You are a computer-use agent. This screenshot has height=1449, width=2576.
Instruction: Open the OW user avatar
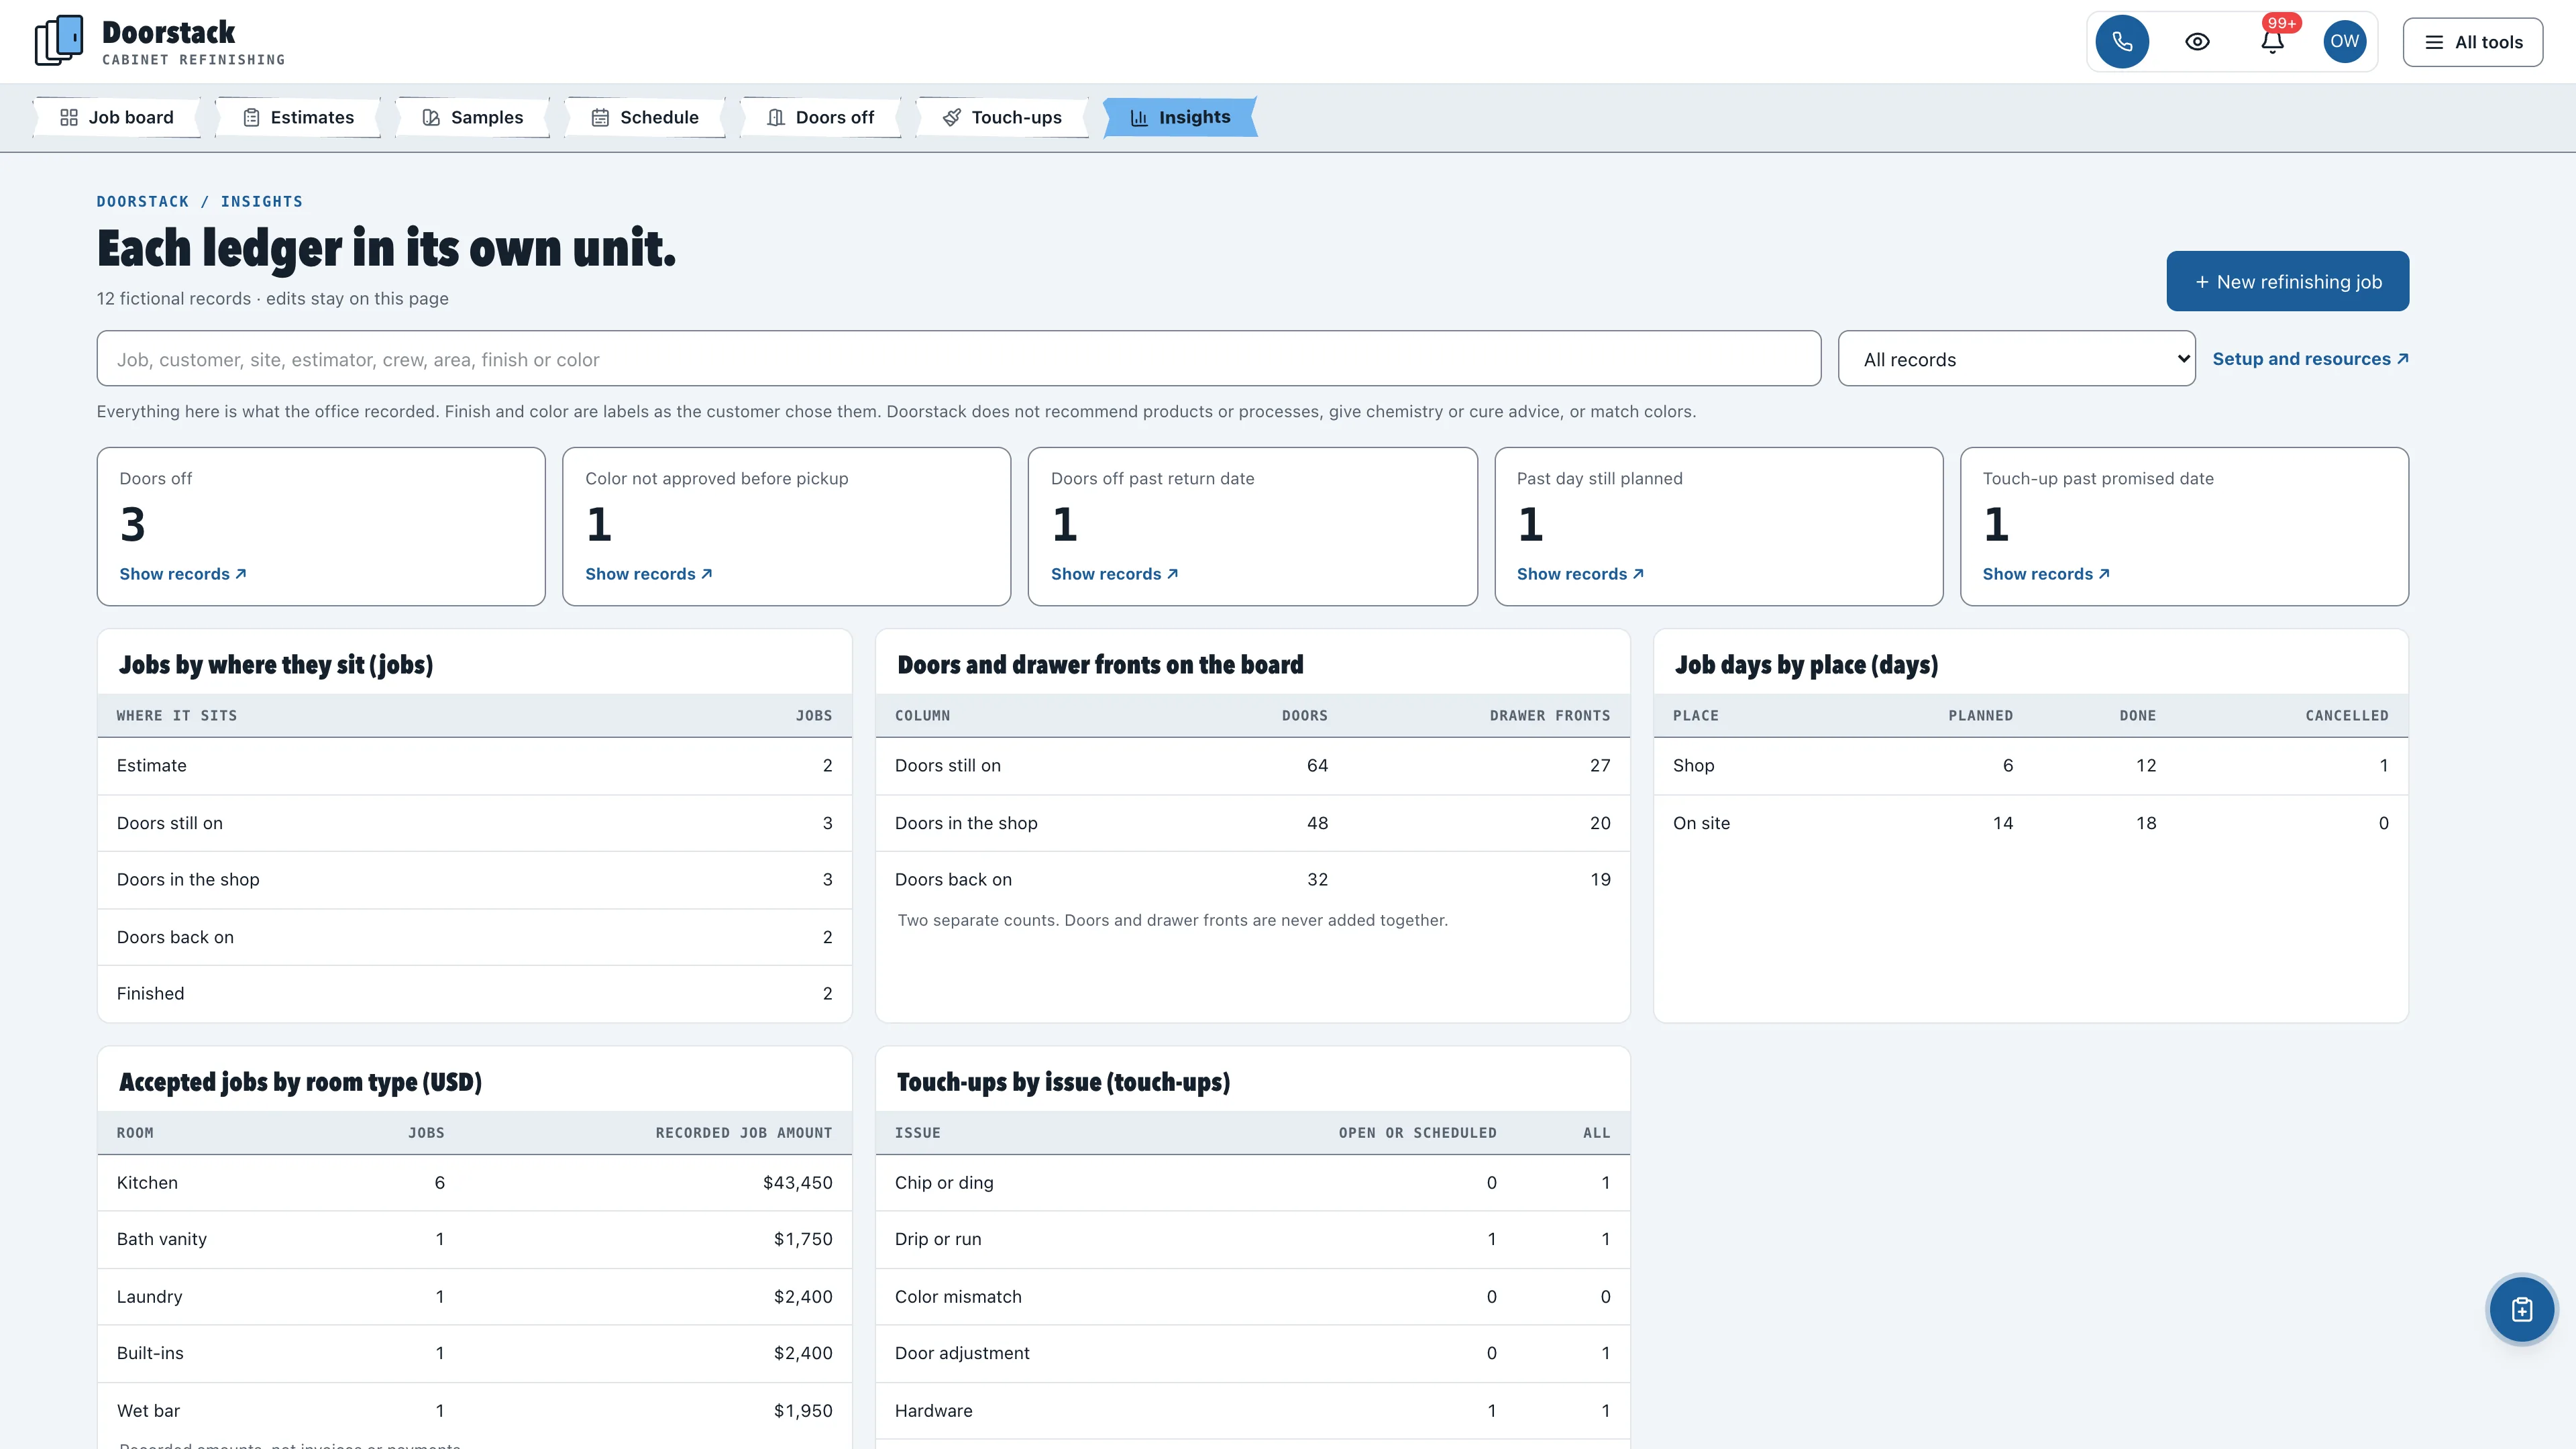pos(2344,42)
